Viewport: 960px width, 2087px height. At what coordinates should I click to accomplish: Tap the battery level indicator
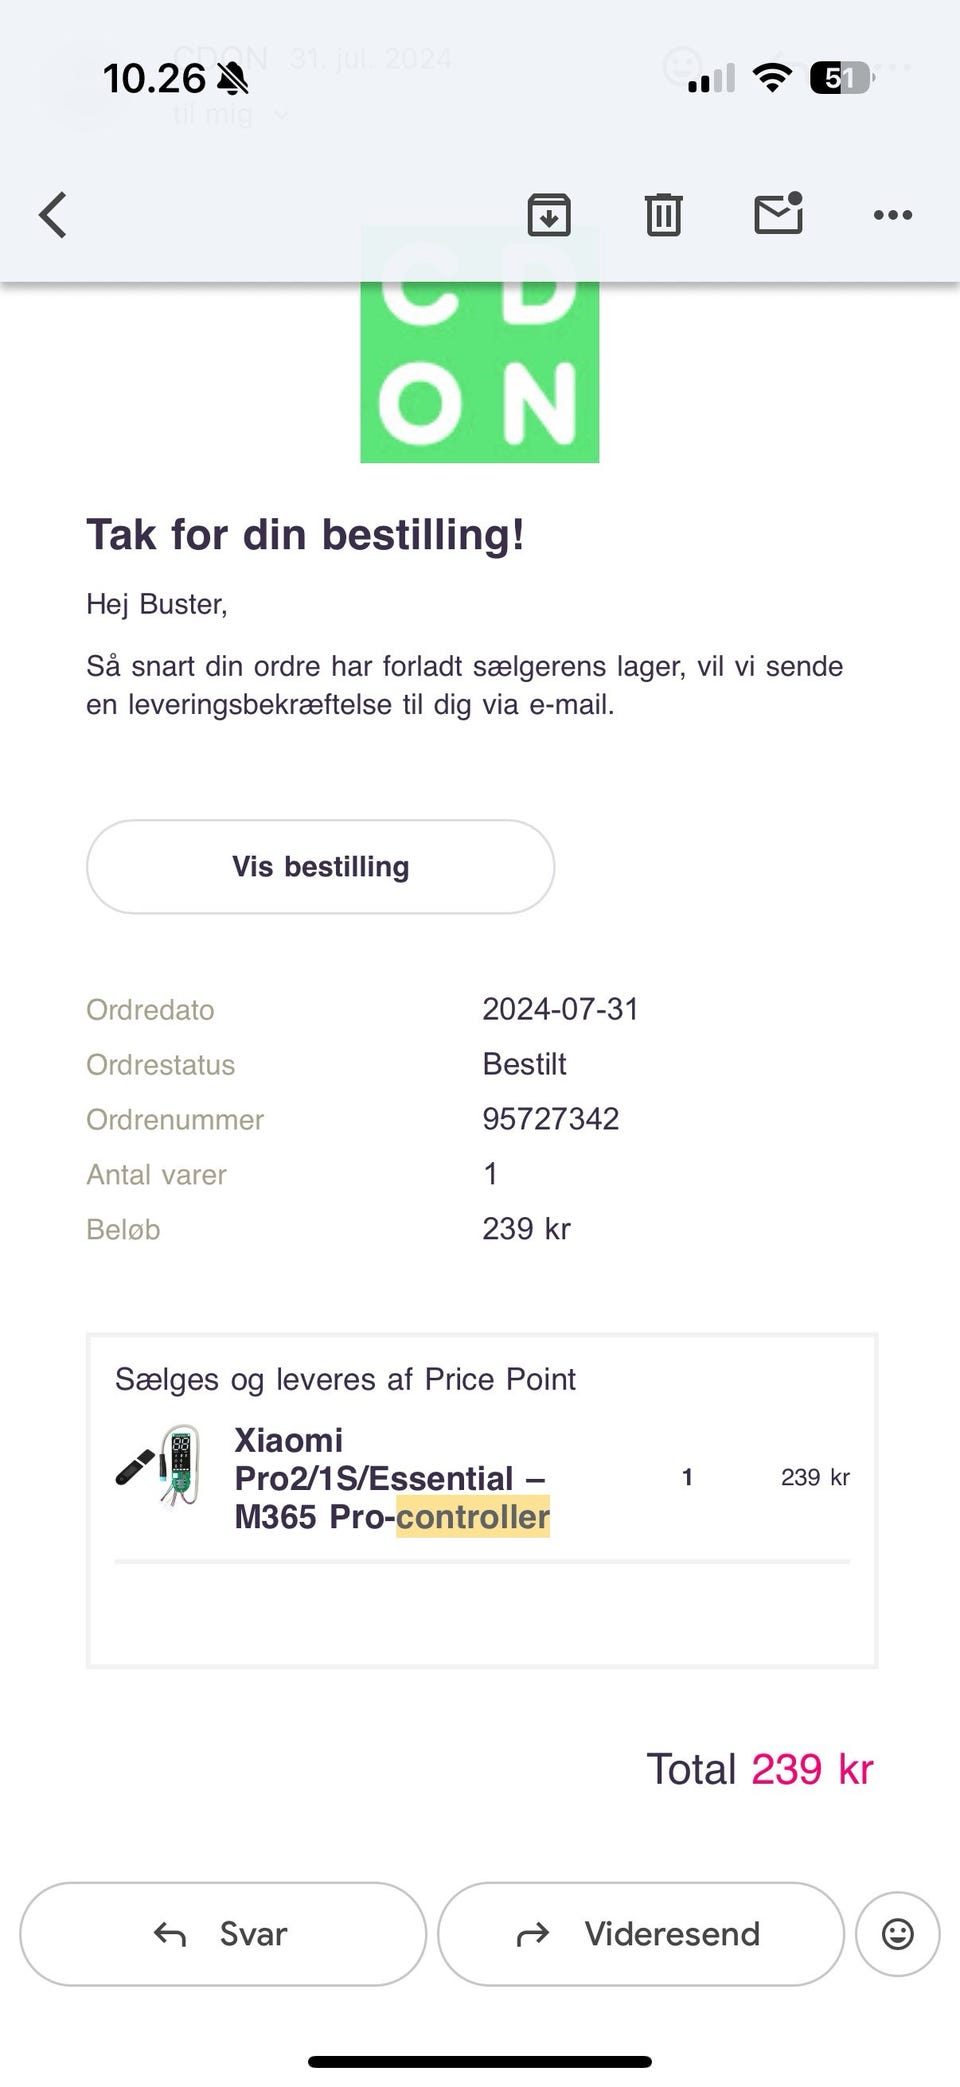point(841,77)
